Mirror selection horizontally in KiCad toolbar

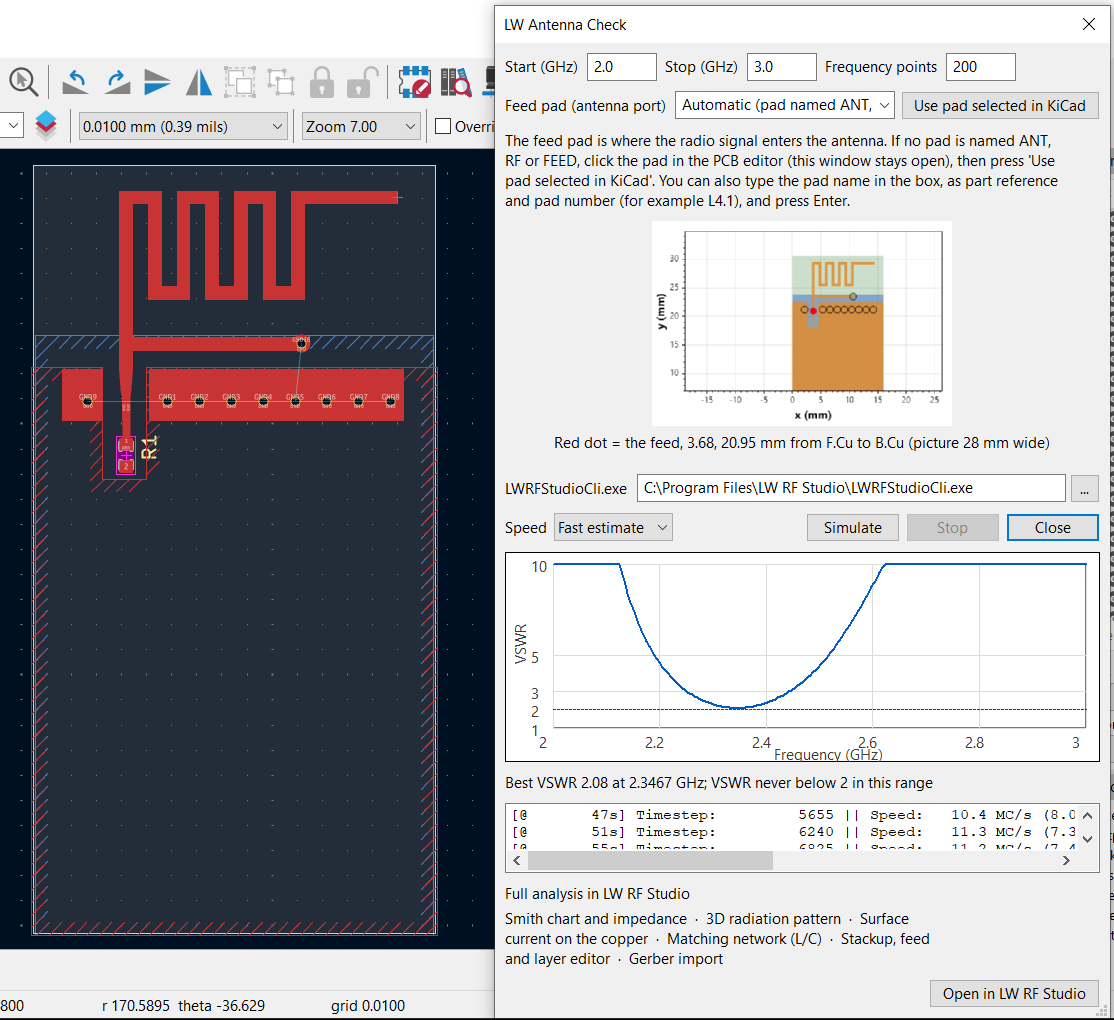(x=199, y=82)
